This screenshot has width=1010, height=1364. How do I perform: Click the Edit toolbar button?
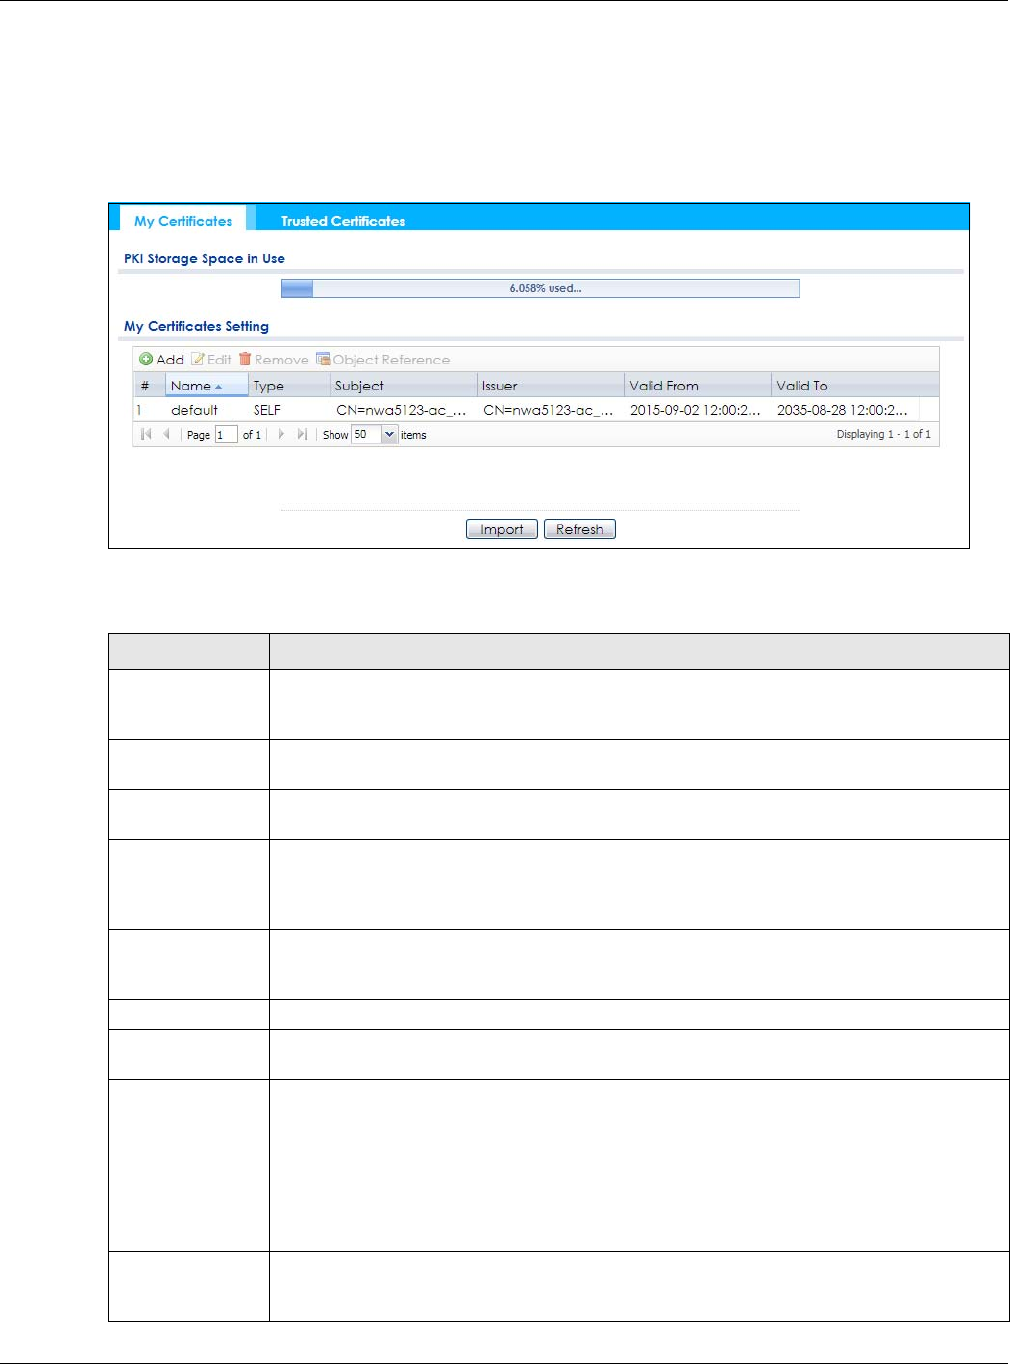(x=211, y=359)
